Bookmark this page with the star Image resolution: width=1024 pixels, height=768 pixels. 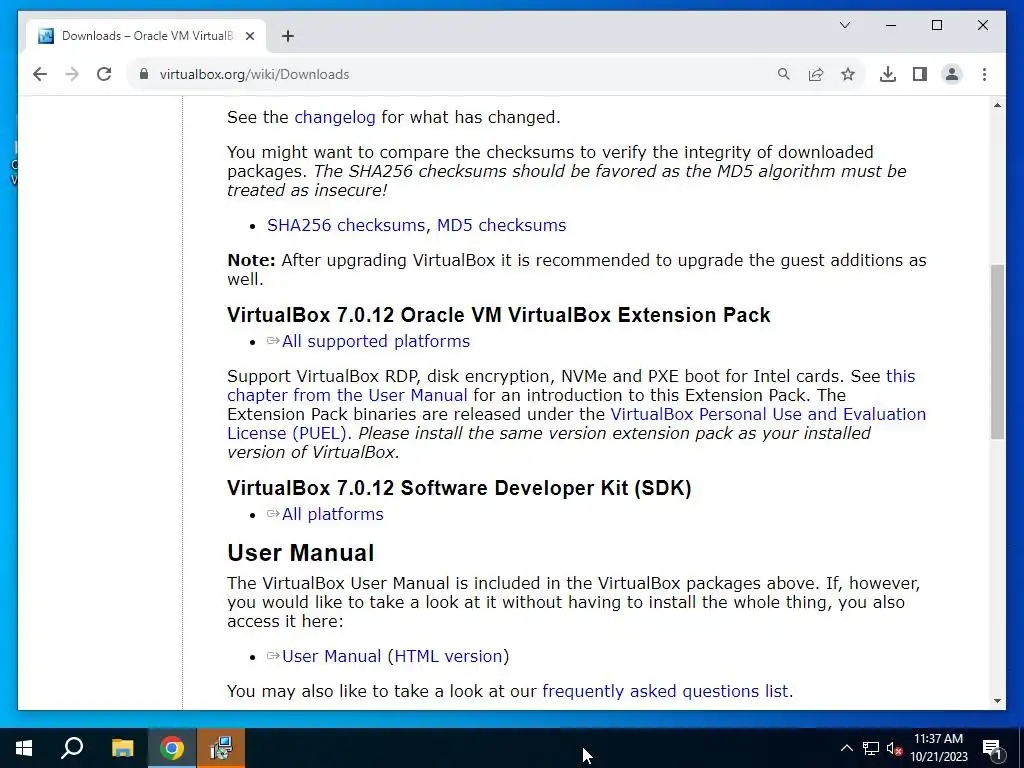coord(848,74)
